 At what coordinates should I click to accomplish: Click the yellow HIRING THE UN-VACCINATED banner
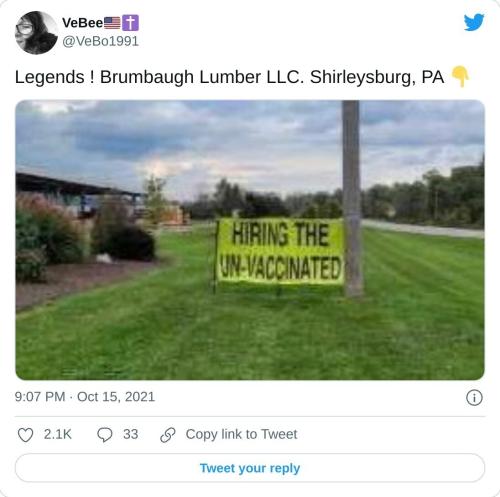280,252
